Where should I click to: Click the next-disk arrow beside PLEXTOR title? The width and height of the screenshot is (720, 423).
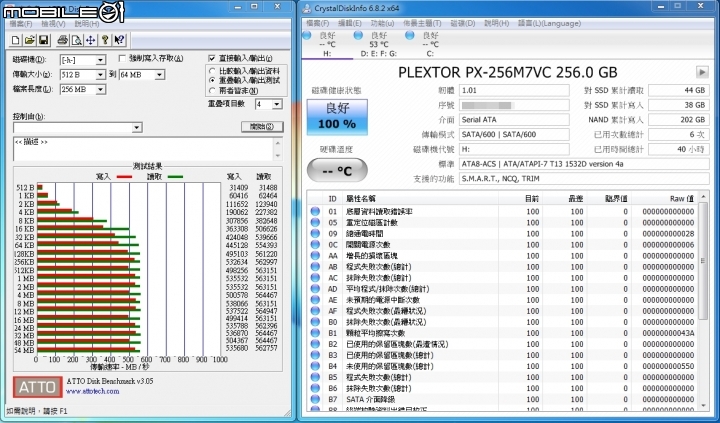point(702,72)
